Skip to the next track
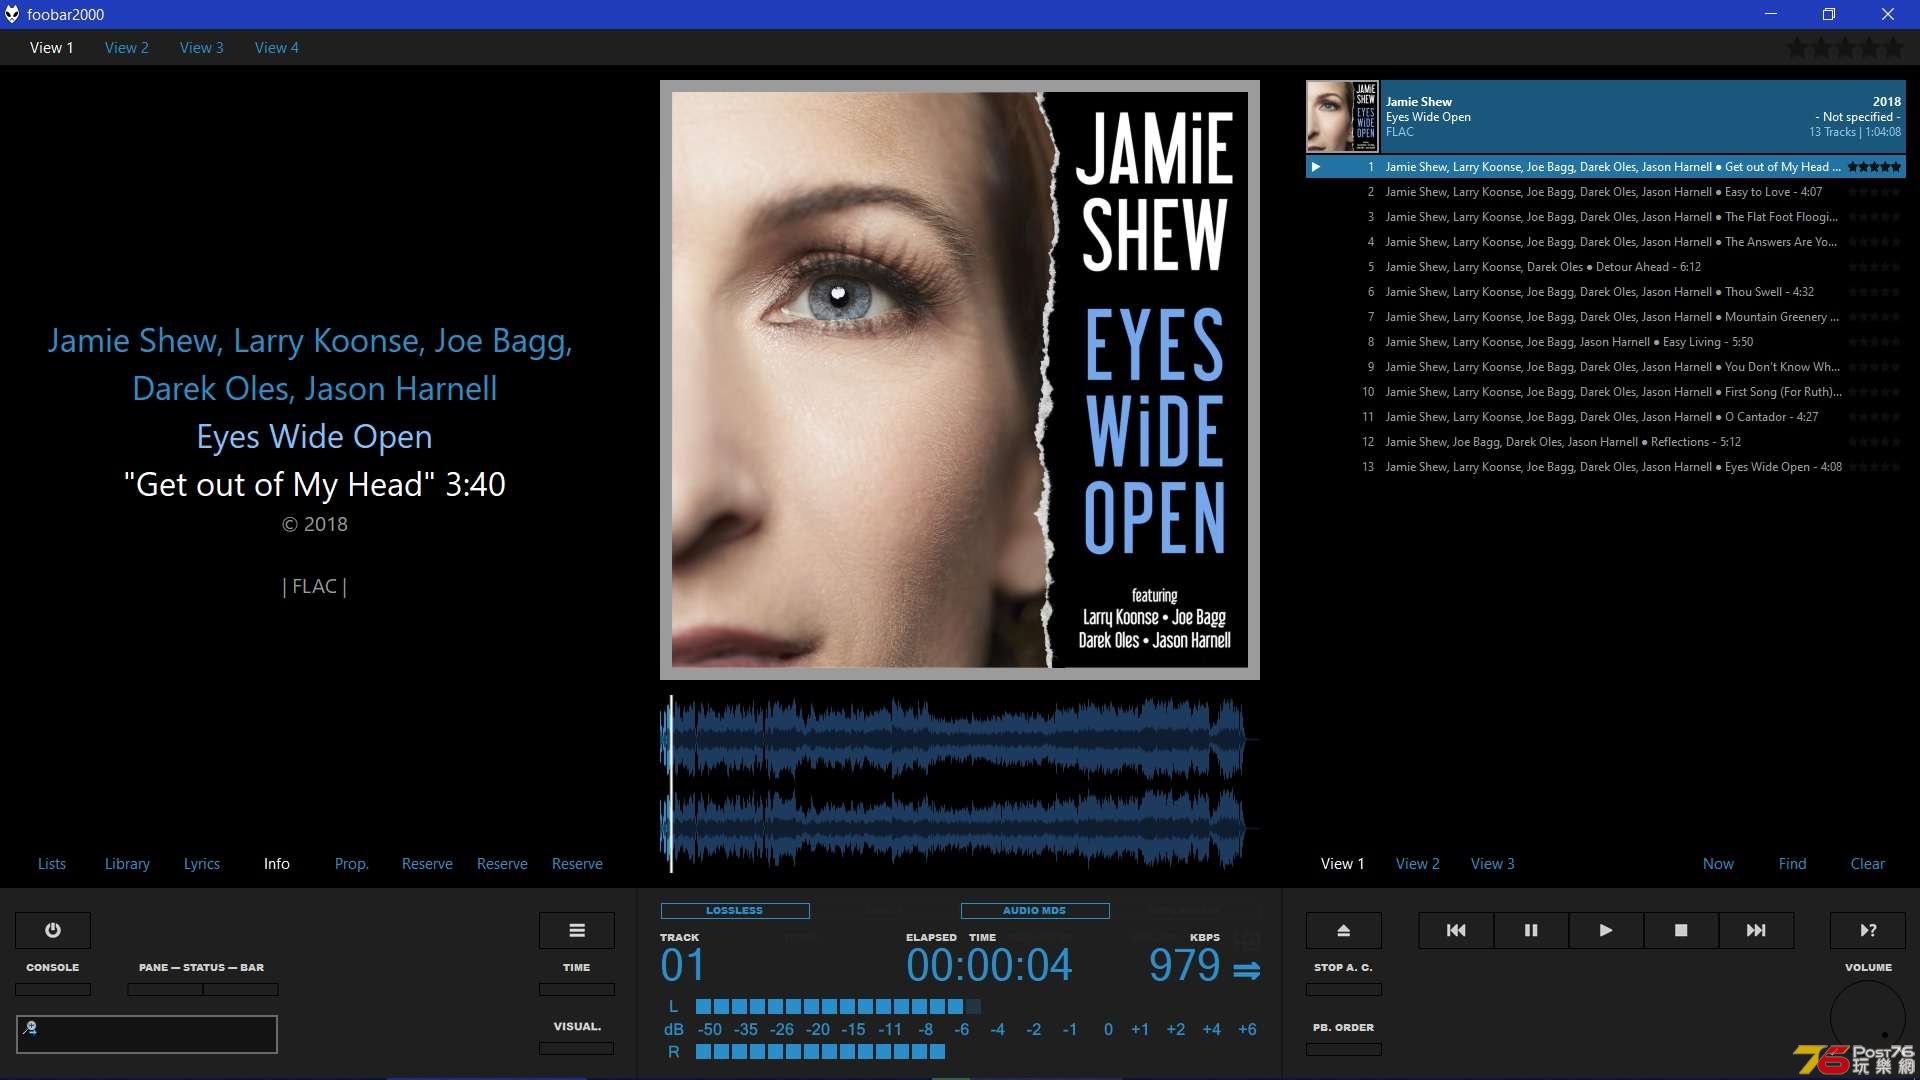Viewport: 1920px width, 1080px height. click(1756, 930)
